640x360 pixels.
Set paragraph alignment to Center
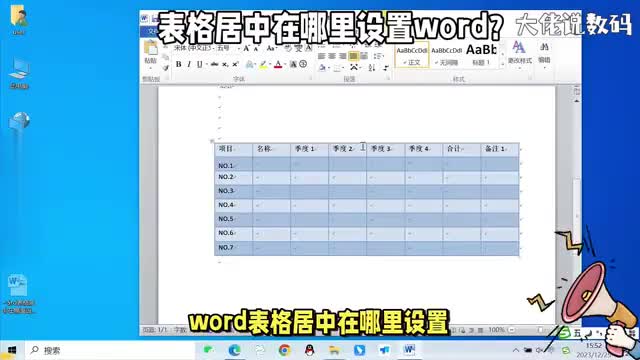(x=332, y=56)
